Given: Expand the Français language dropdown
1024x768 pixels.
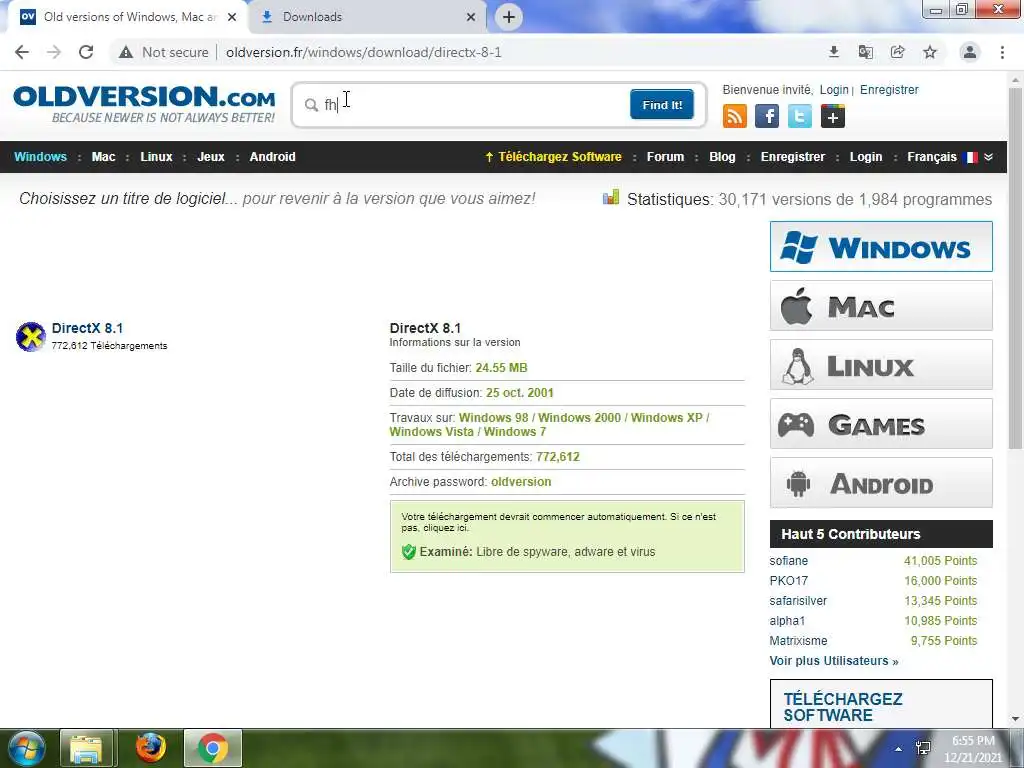Looking at the screenshot, I should pos(950,157).
